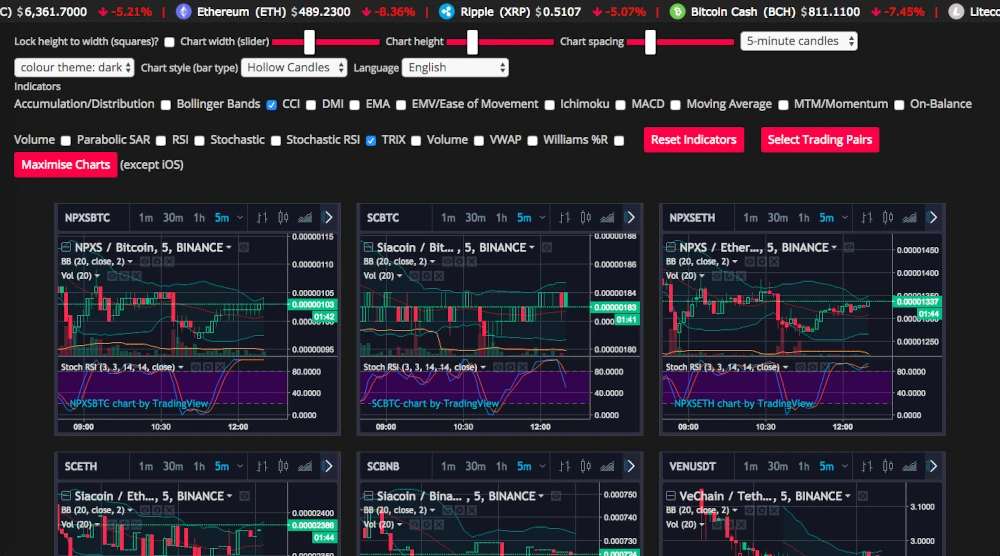Click the right arrow in the VENUSDT toolbar

click(933, 467)
